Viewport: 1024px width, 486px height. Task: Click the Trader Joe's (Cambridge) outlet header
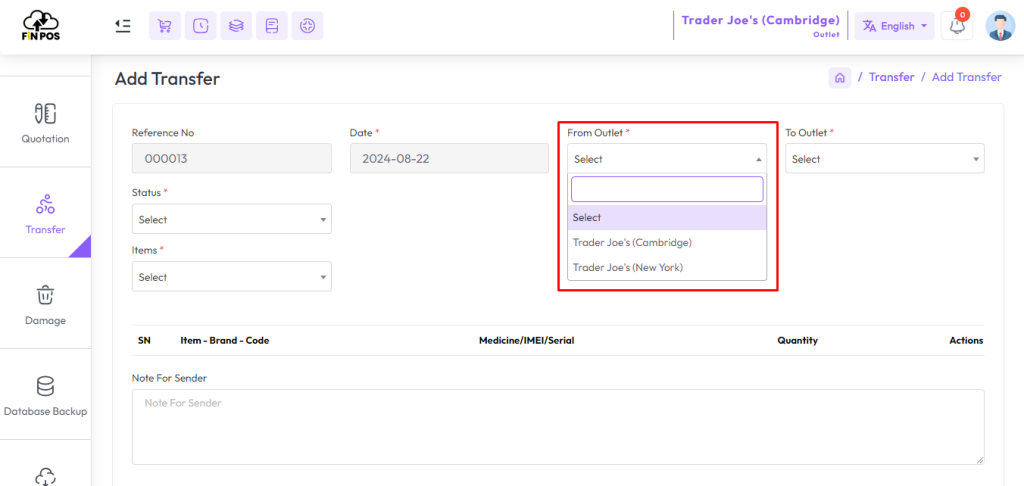pyautogui.click(x=760, y=20)
